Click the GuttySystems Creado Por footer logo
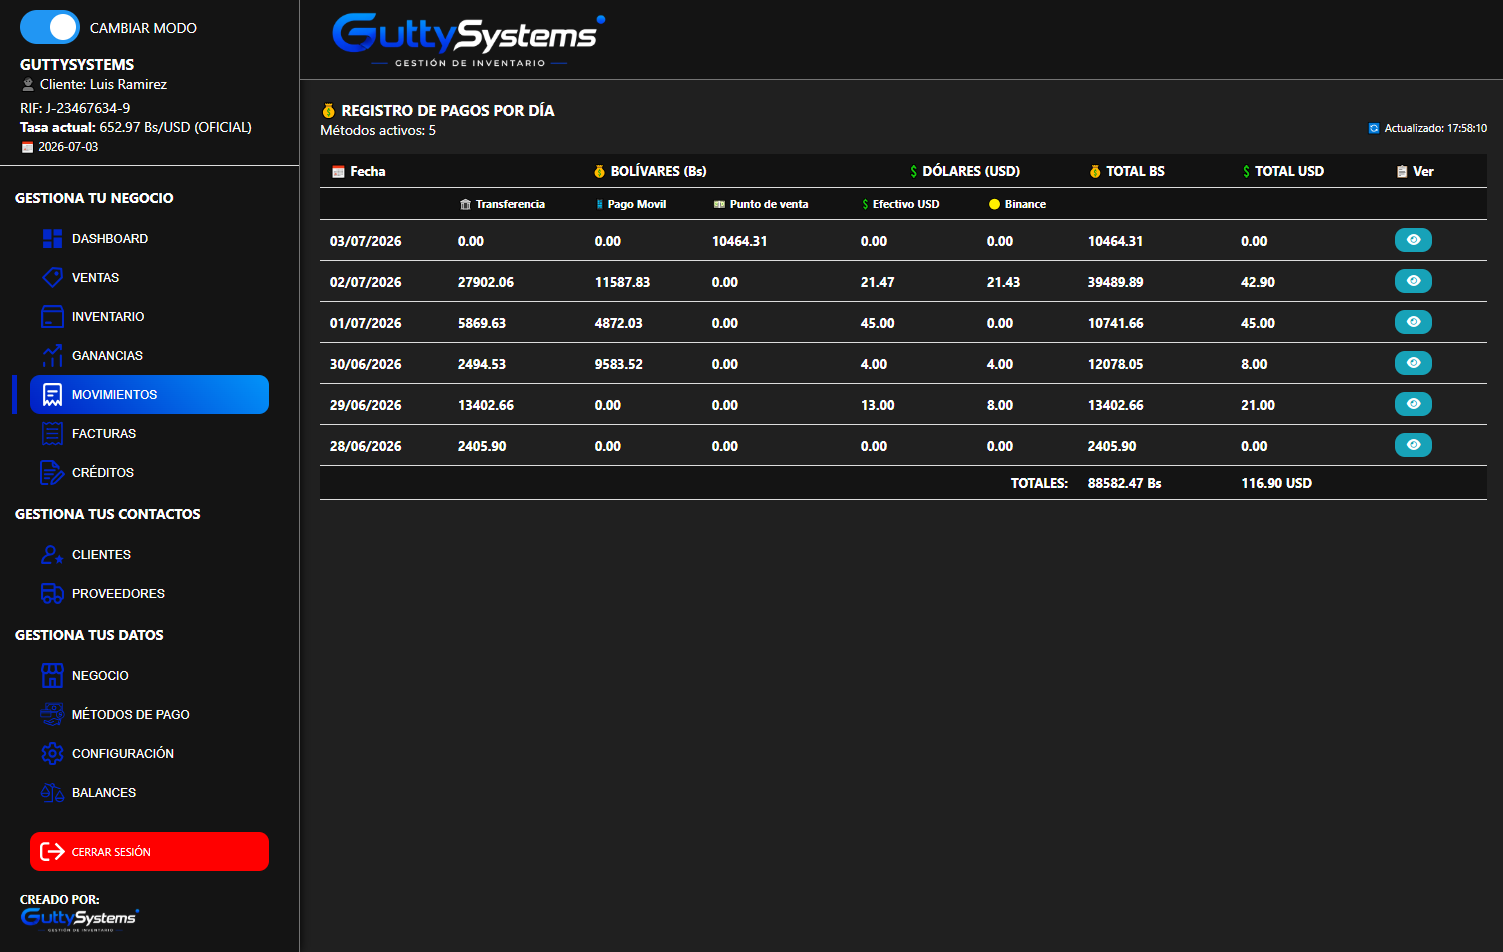This screenshot has height=952, width=1503. click(79, 919)
